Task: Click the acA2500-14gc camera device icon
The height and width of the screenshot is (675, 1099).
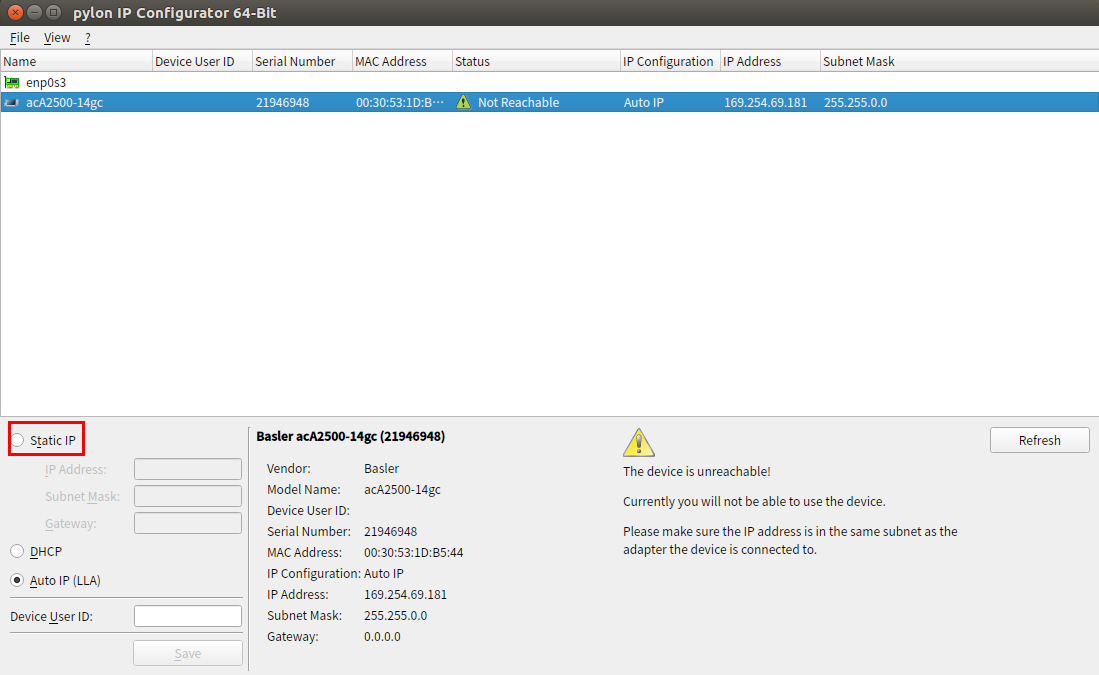Action: pos(11,102)
